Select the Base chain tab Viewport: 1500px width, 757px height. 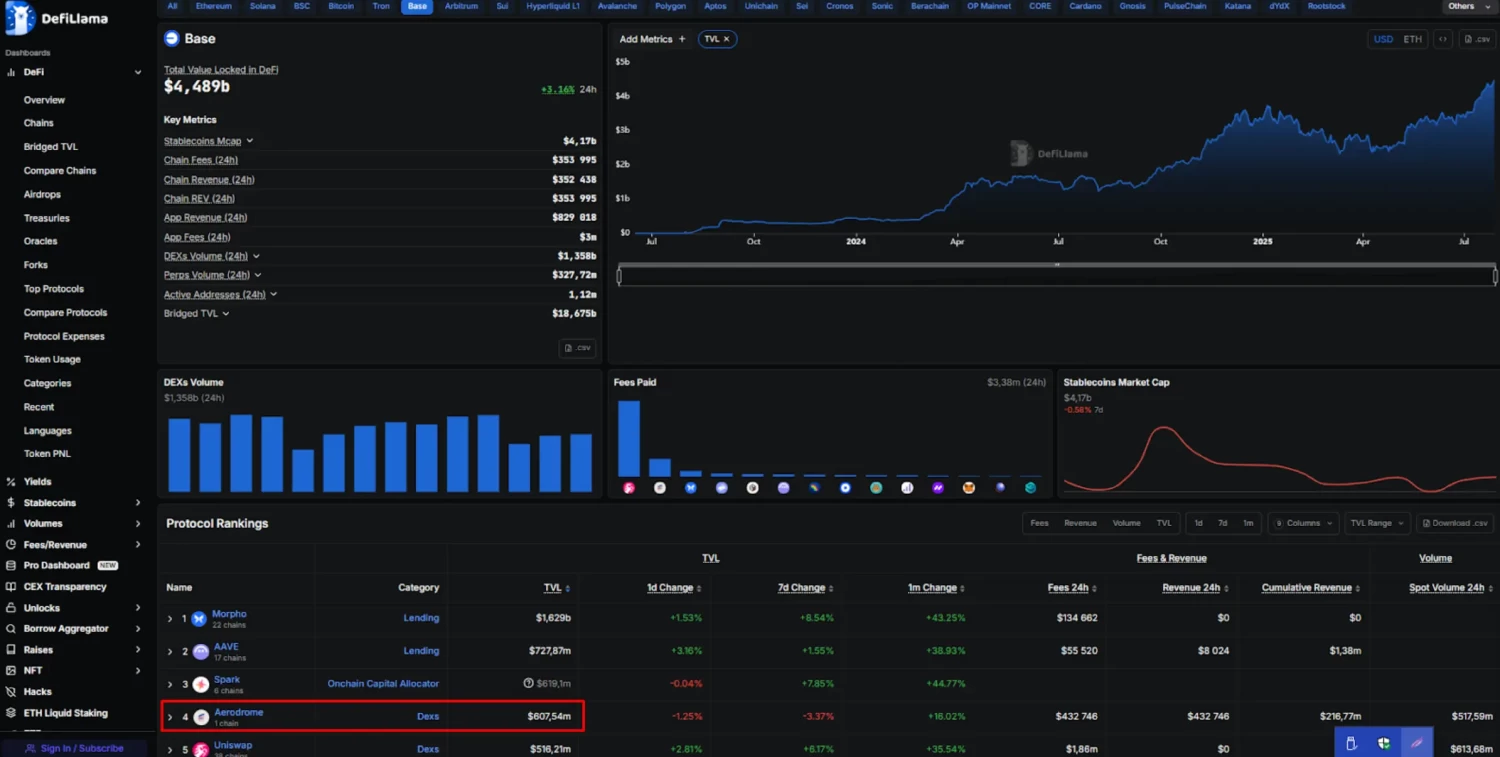[417, 6]
